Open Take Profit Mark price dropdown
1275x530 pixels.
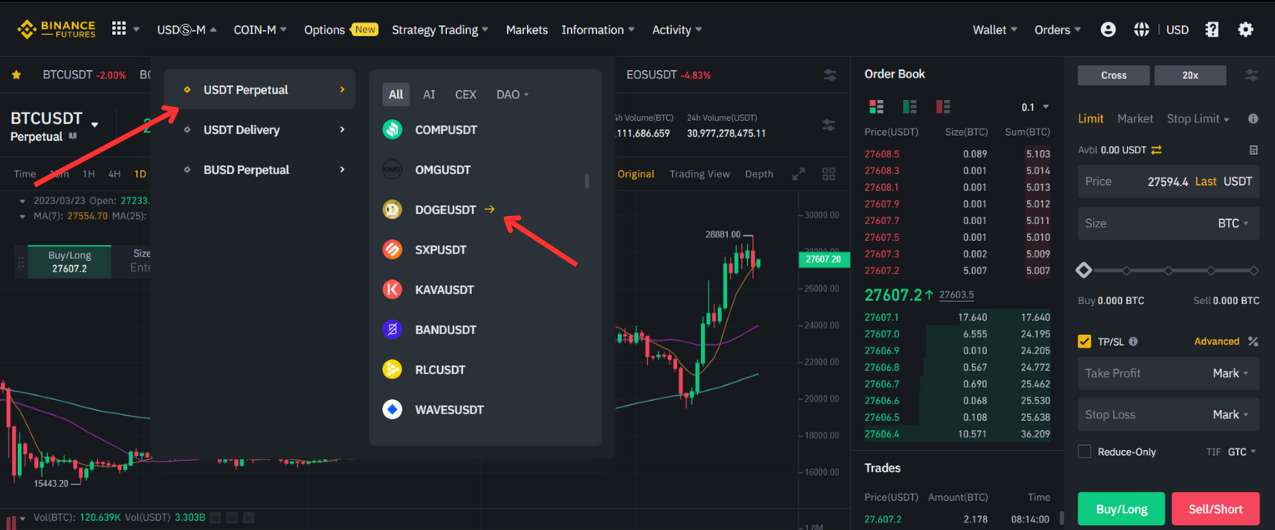[x=1231, y=373]
